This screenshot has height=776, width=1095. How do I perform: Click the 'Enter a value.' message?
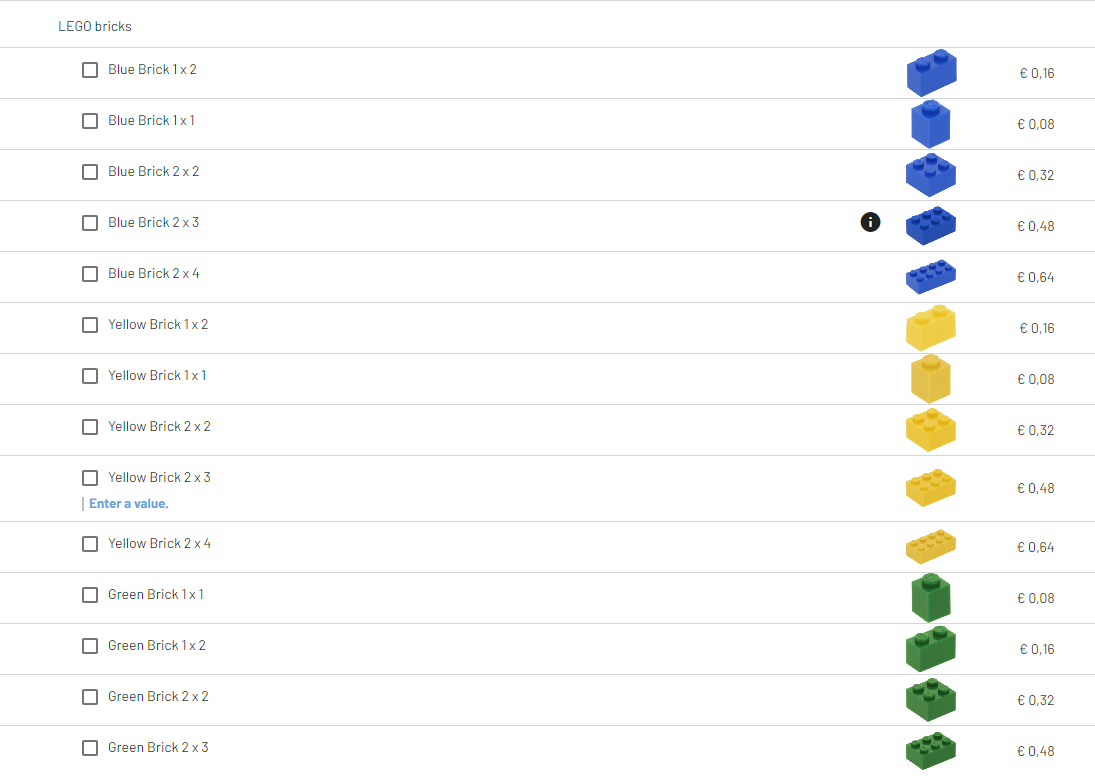click(128, 504)
